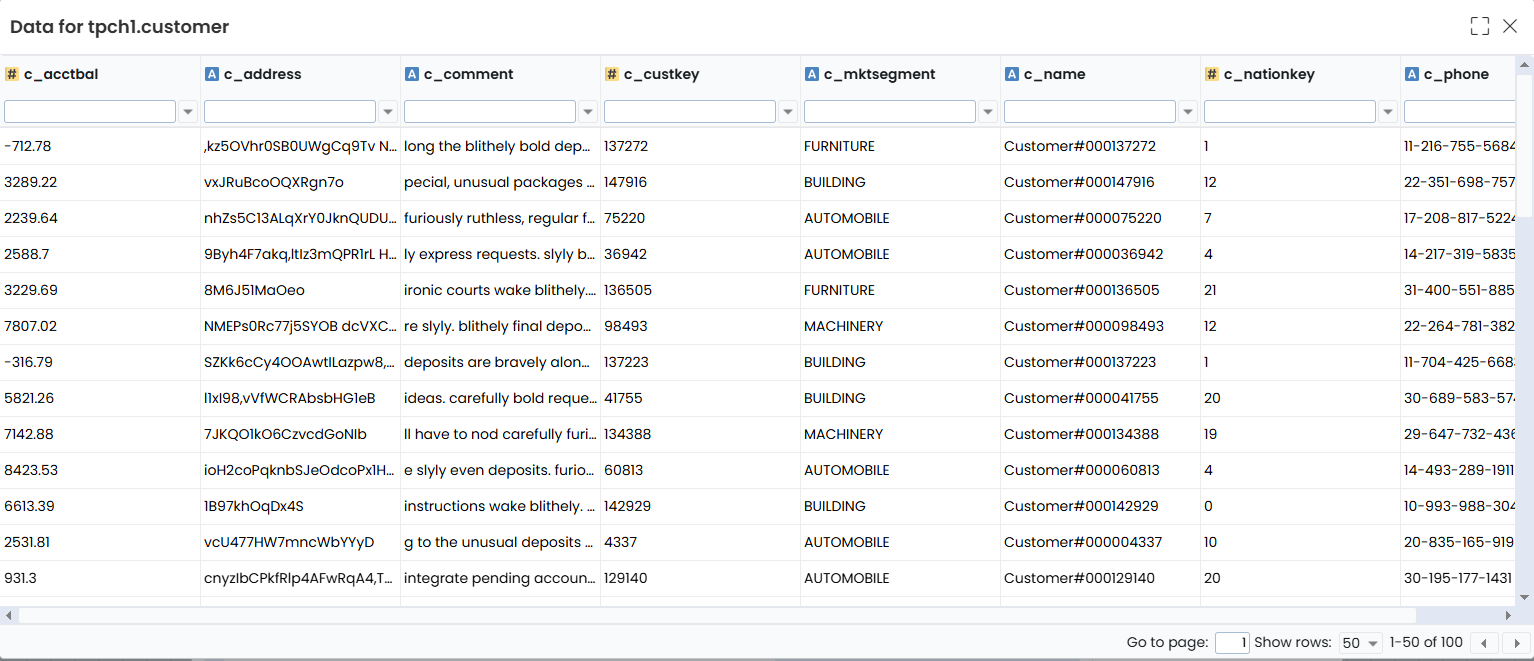The height and width of the screenshot is (661, 1534).
Task: Click the numeric type icon of c_custkey
Action: [612, 74]
